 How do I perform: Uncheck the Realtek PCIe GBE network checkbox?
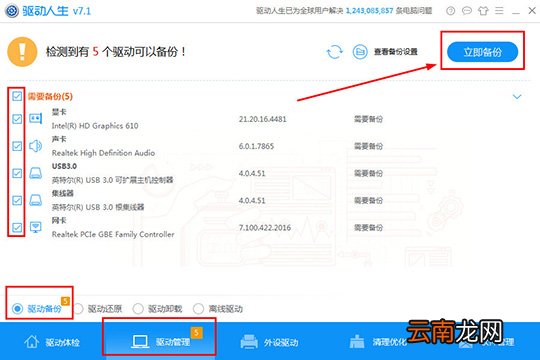pos(17,227)
